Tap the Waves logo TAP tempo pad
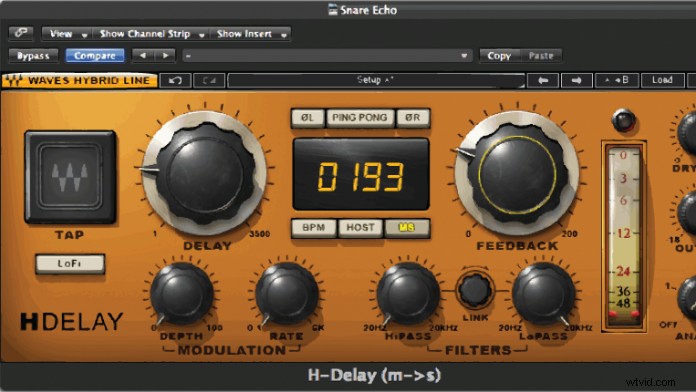 pos(70,177)
